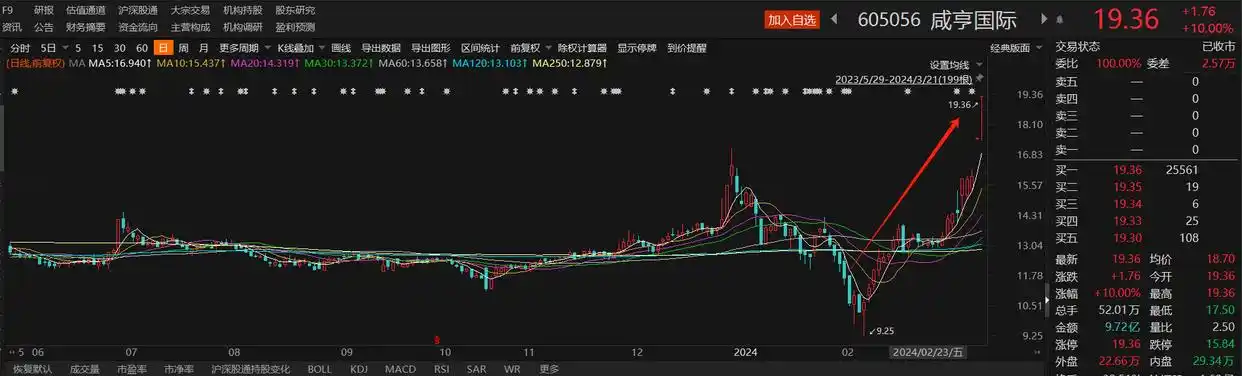
Task: Open 估值通道 menu item
Action: [86, 10]
